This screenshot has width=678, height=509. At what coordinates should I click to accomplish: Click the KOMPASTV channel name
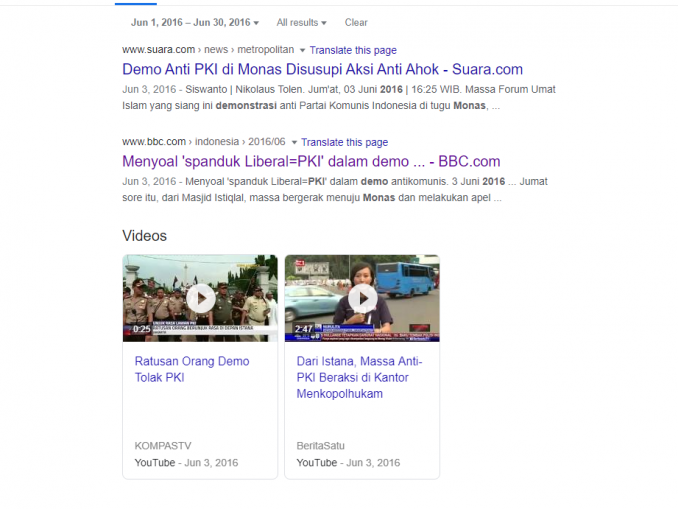[163, 446]
